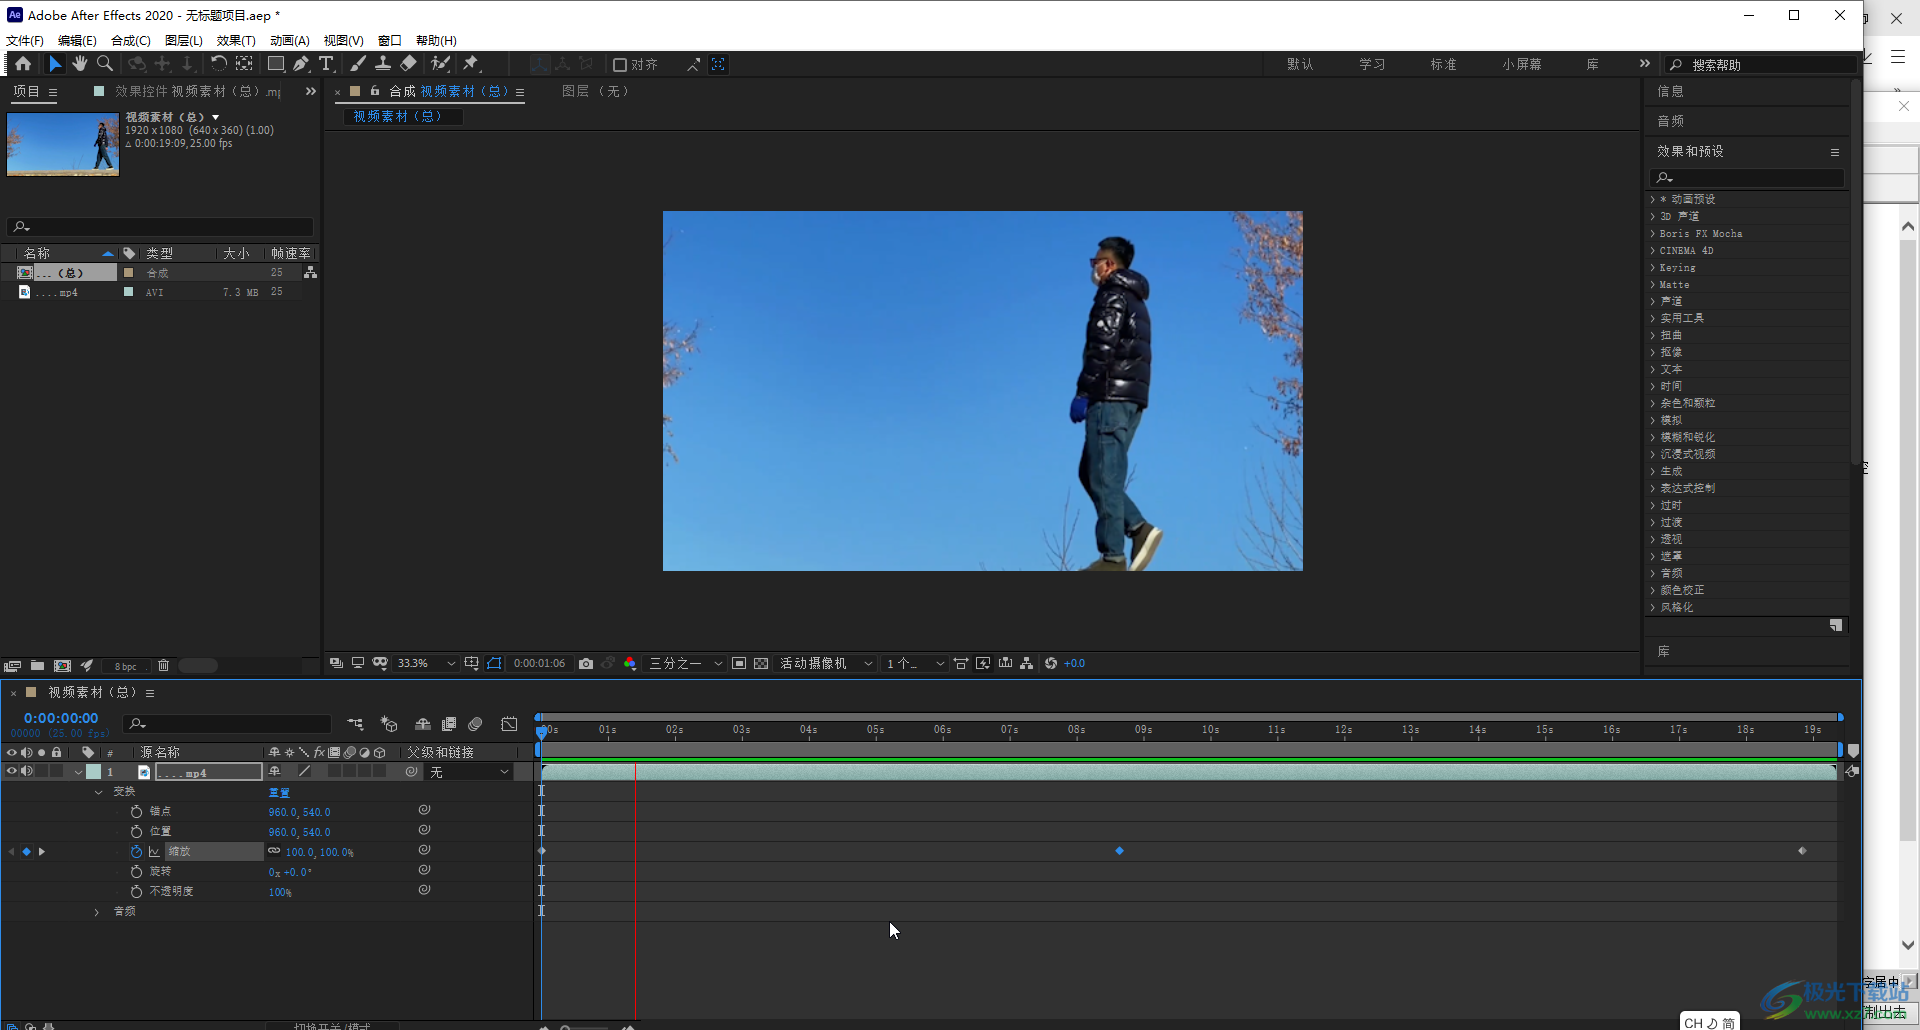Select the Hand tool
Screen dimensions: 1920x1030
79,64
